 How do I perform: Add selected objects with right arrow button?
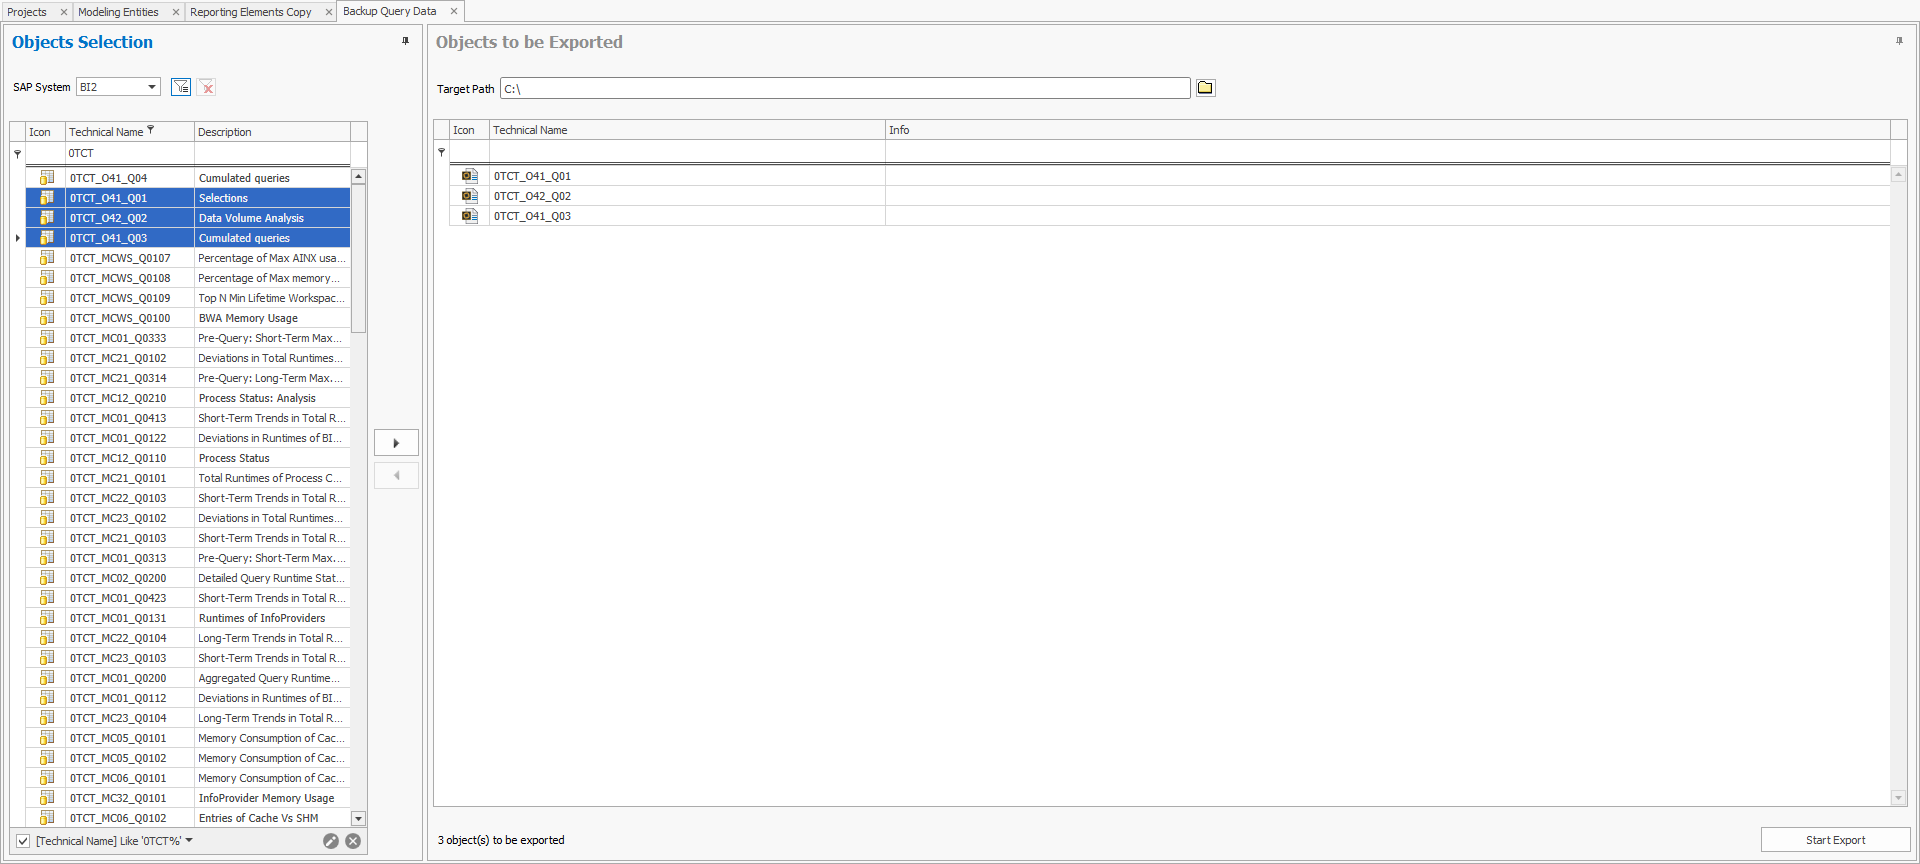coord(396,443)
